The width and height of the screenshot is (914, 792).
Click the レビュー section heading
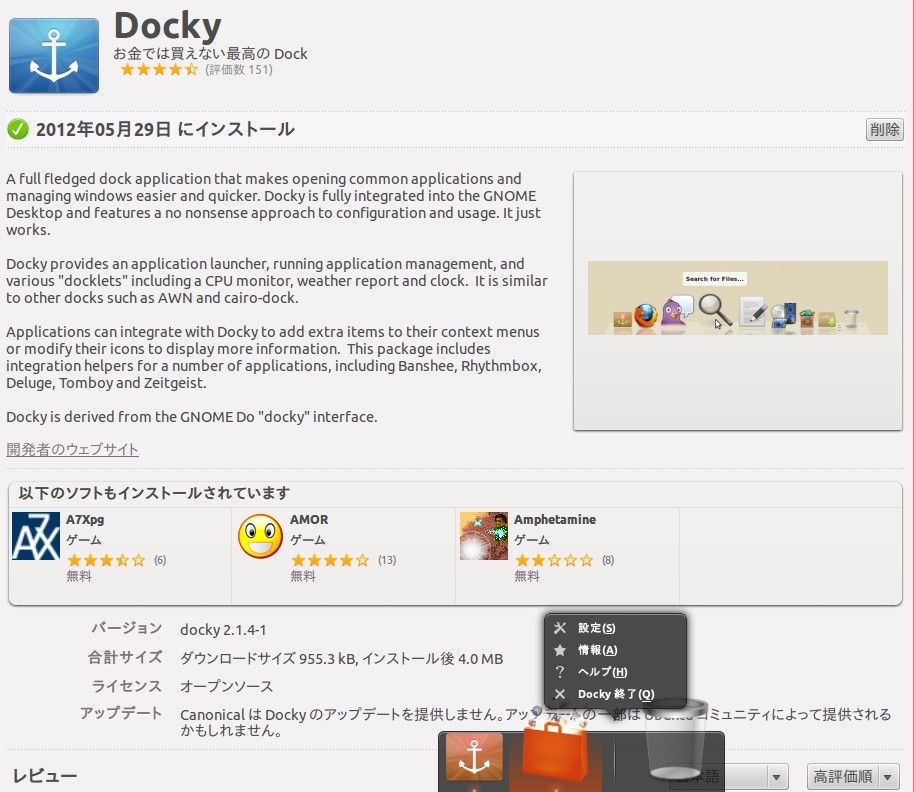pos(45,776)
